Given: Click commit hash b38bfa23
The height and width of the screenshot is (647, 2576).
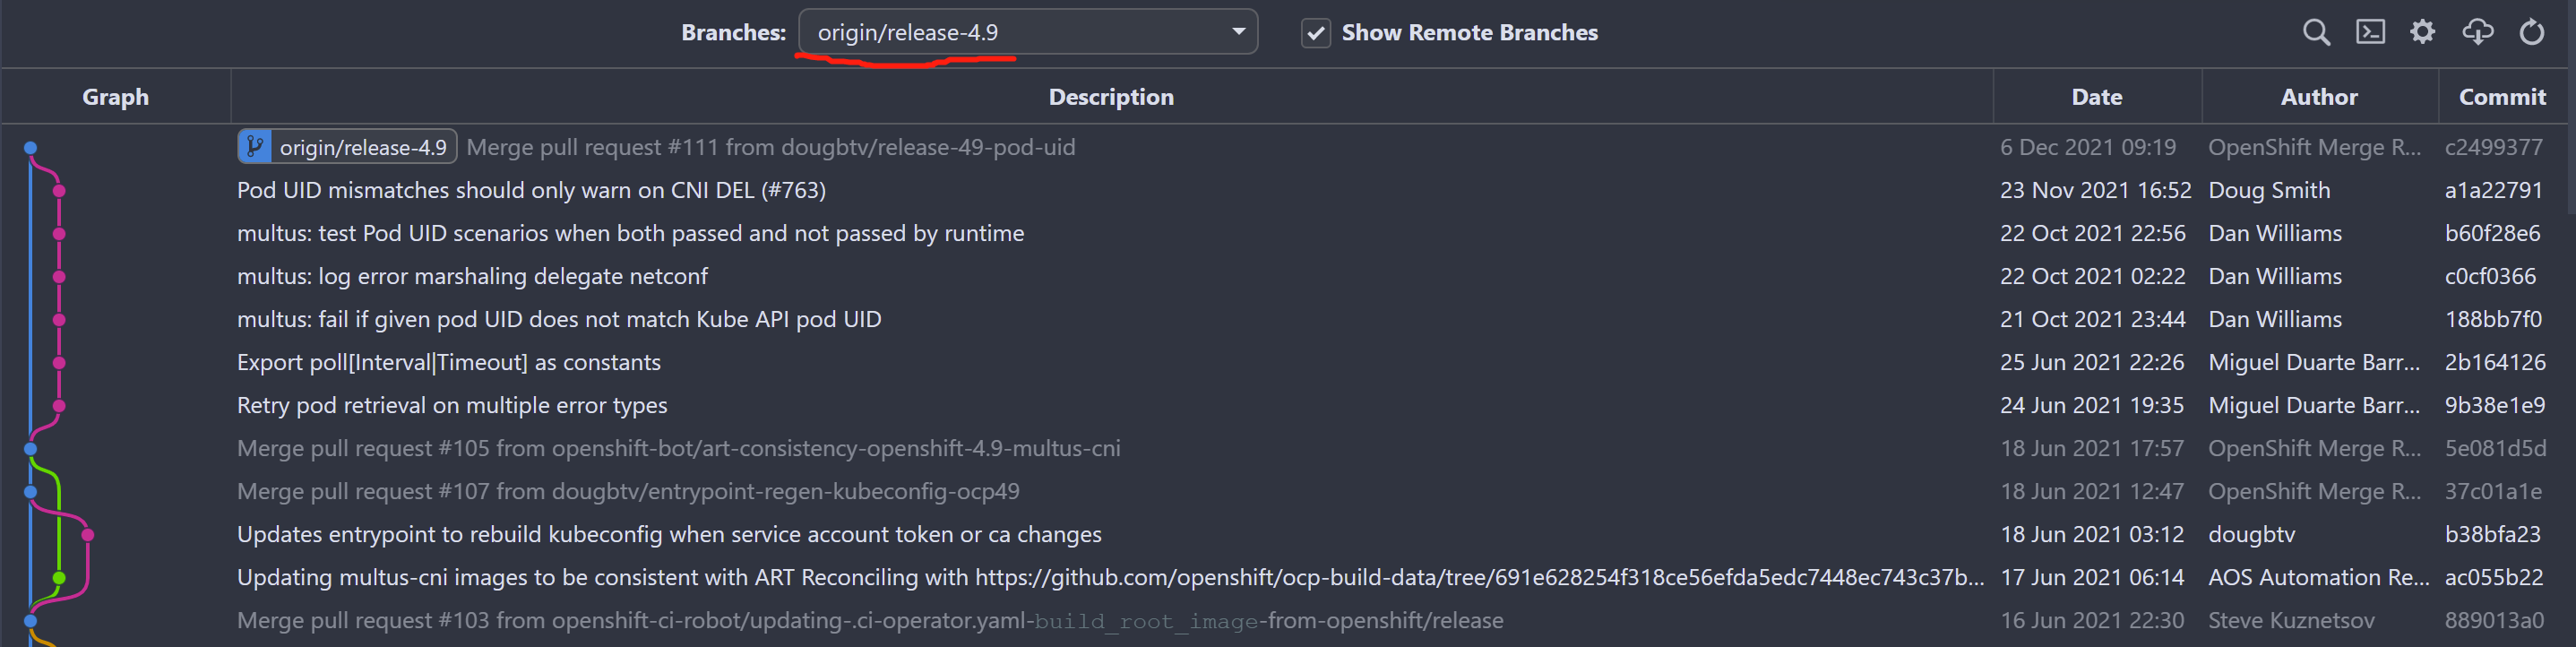Looking at the screenshot, I should 2492,534.
